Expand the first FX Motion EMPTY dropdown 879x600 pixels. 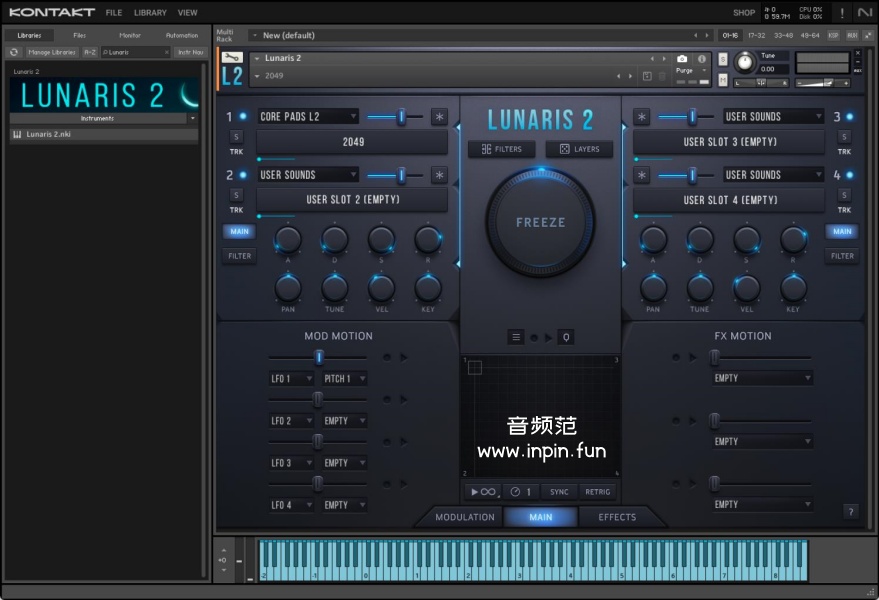tap(762, 379)
